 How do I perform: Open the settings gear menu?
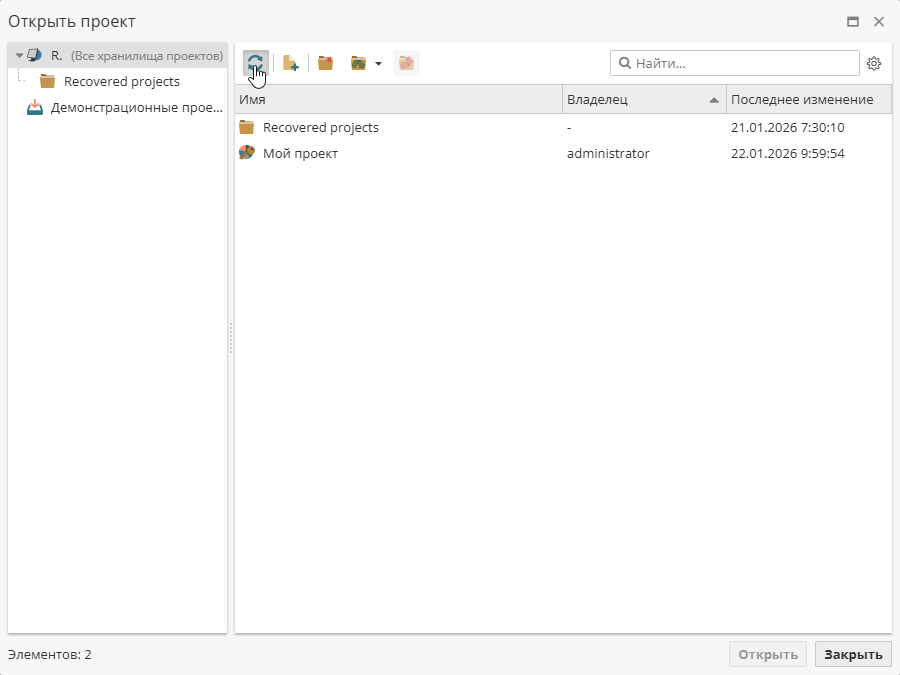[x=874, y=63]
